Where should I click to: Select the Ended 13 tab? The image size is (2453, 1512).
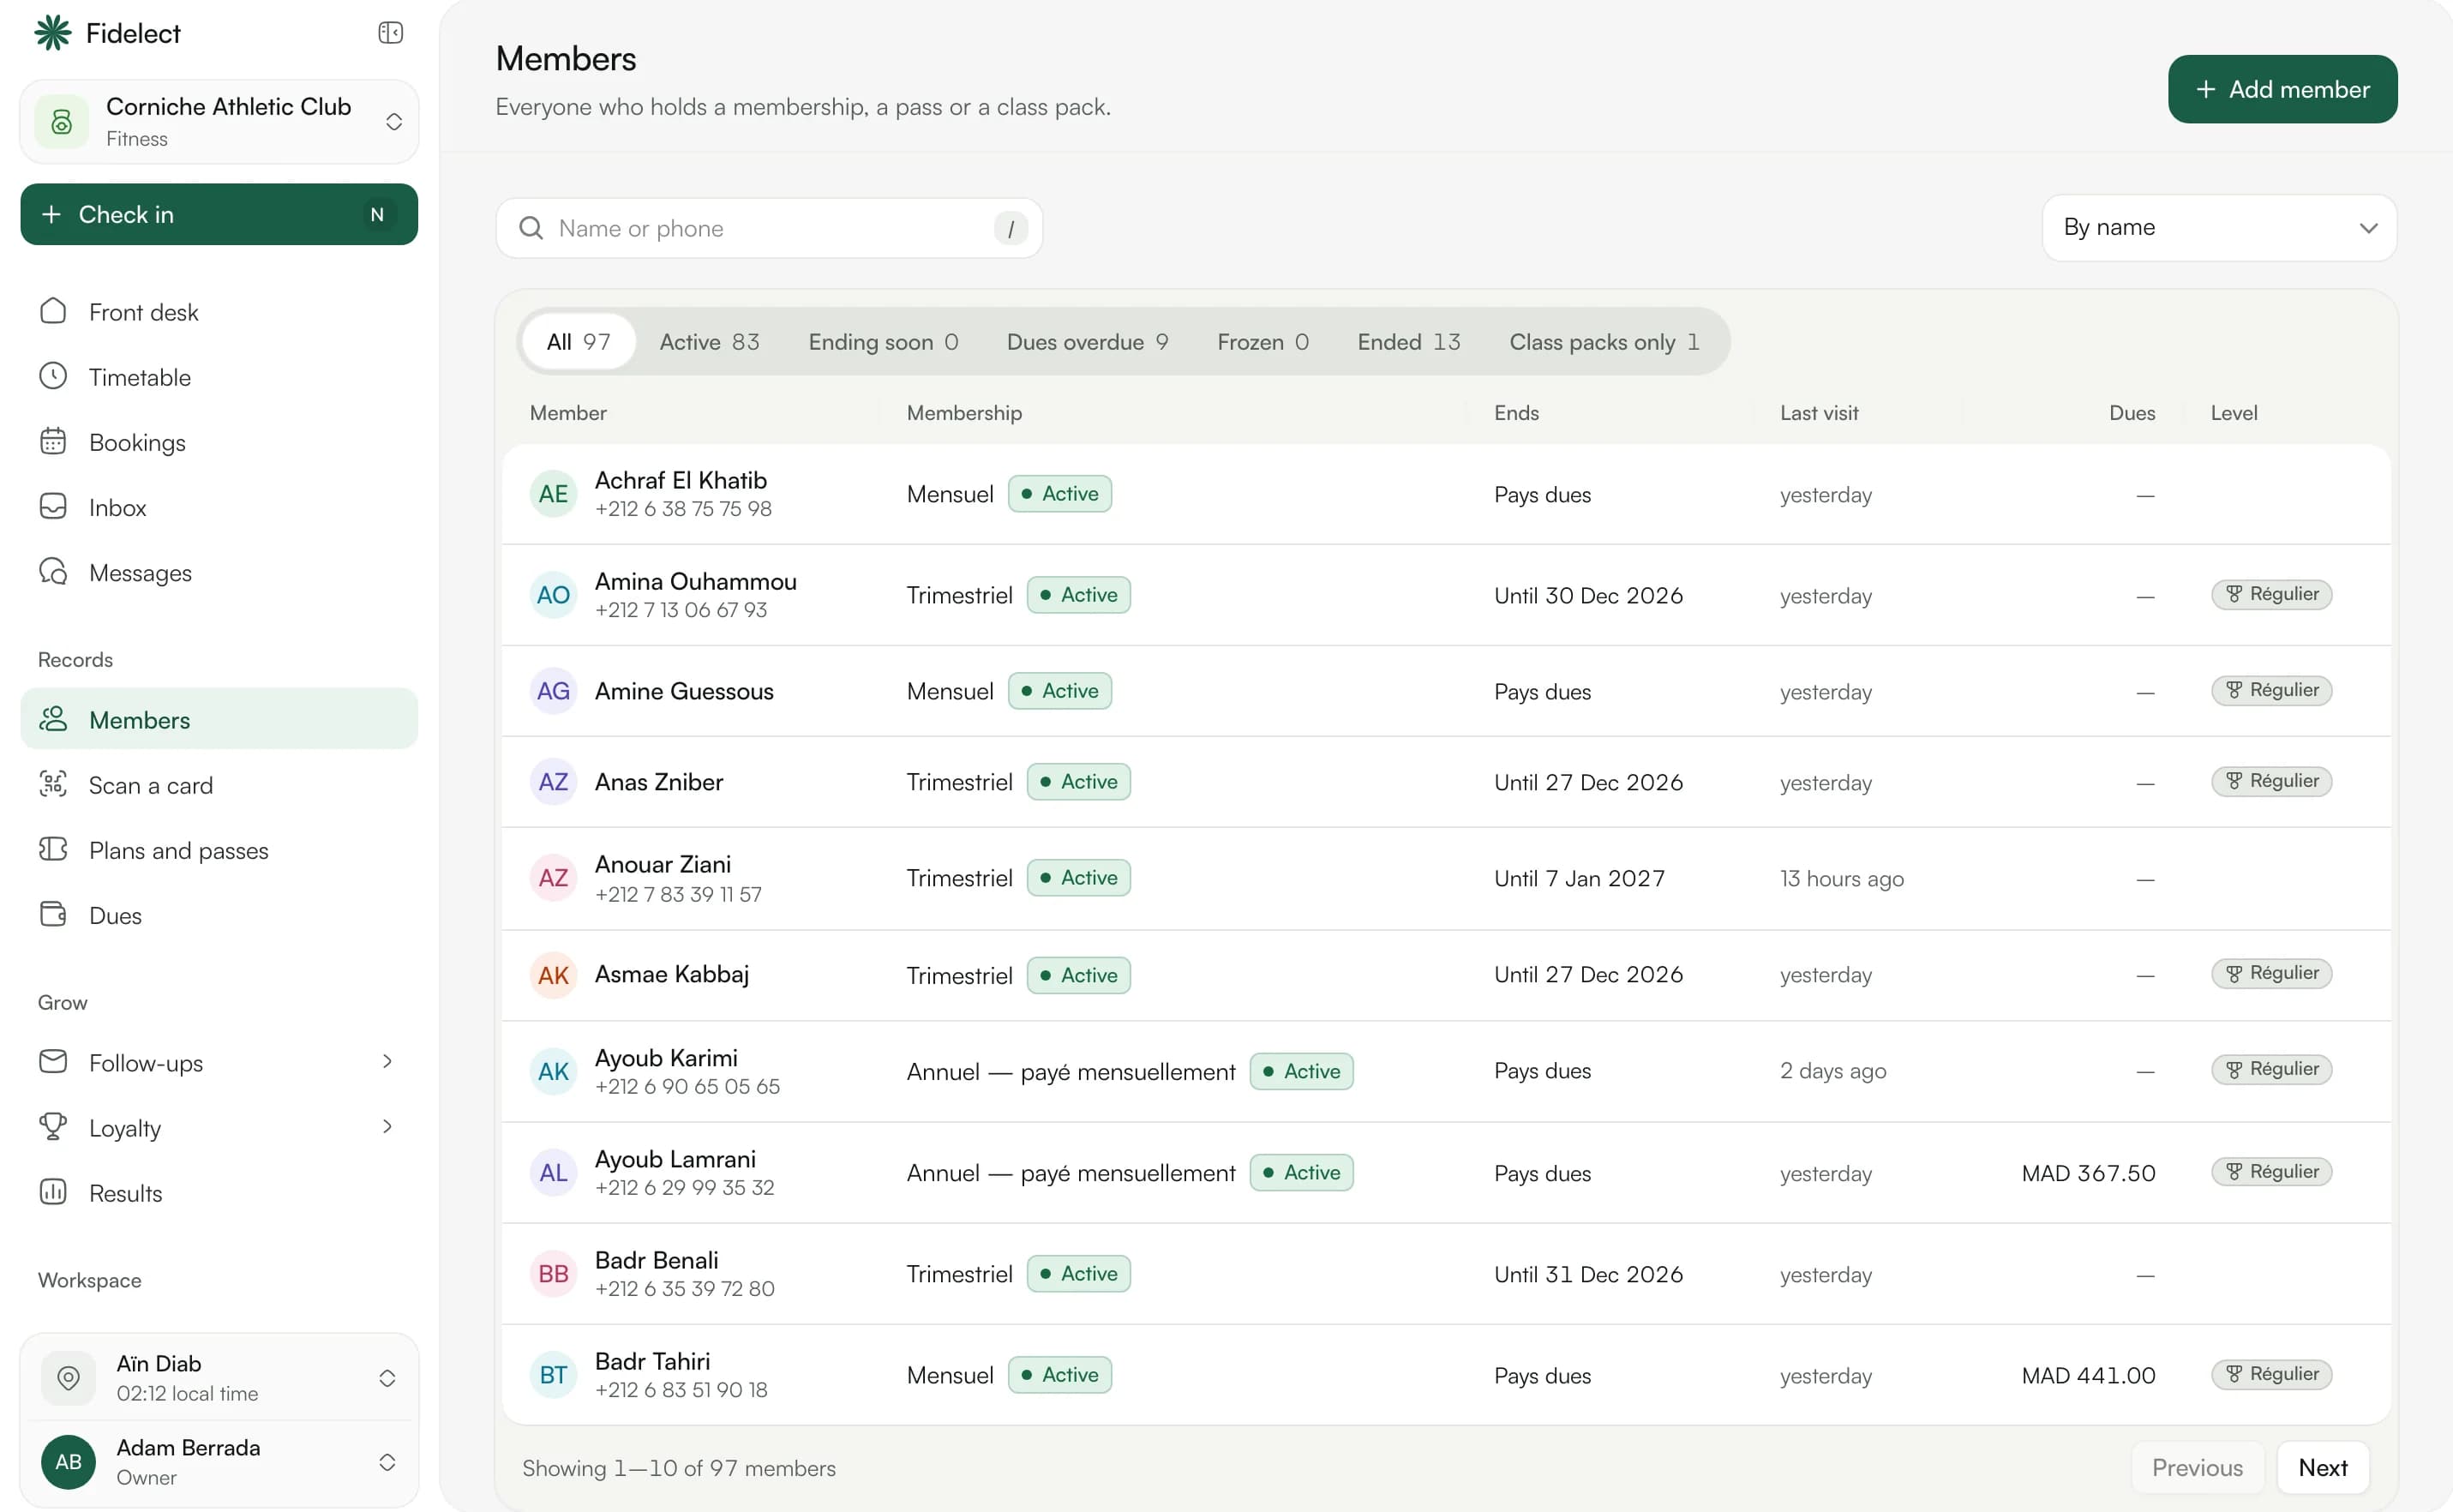[x=1408, y=342]
